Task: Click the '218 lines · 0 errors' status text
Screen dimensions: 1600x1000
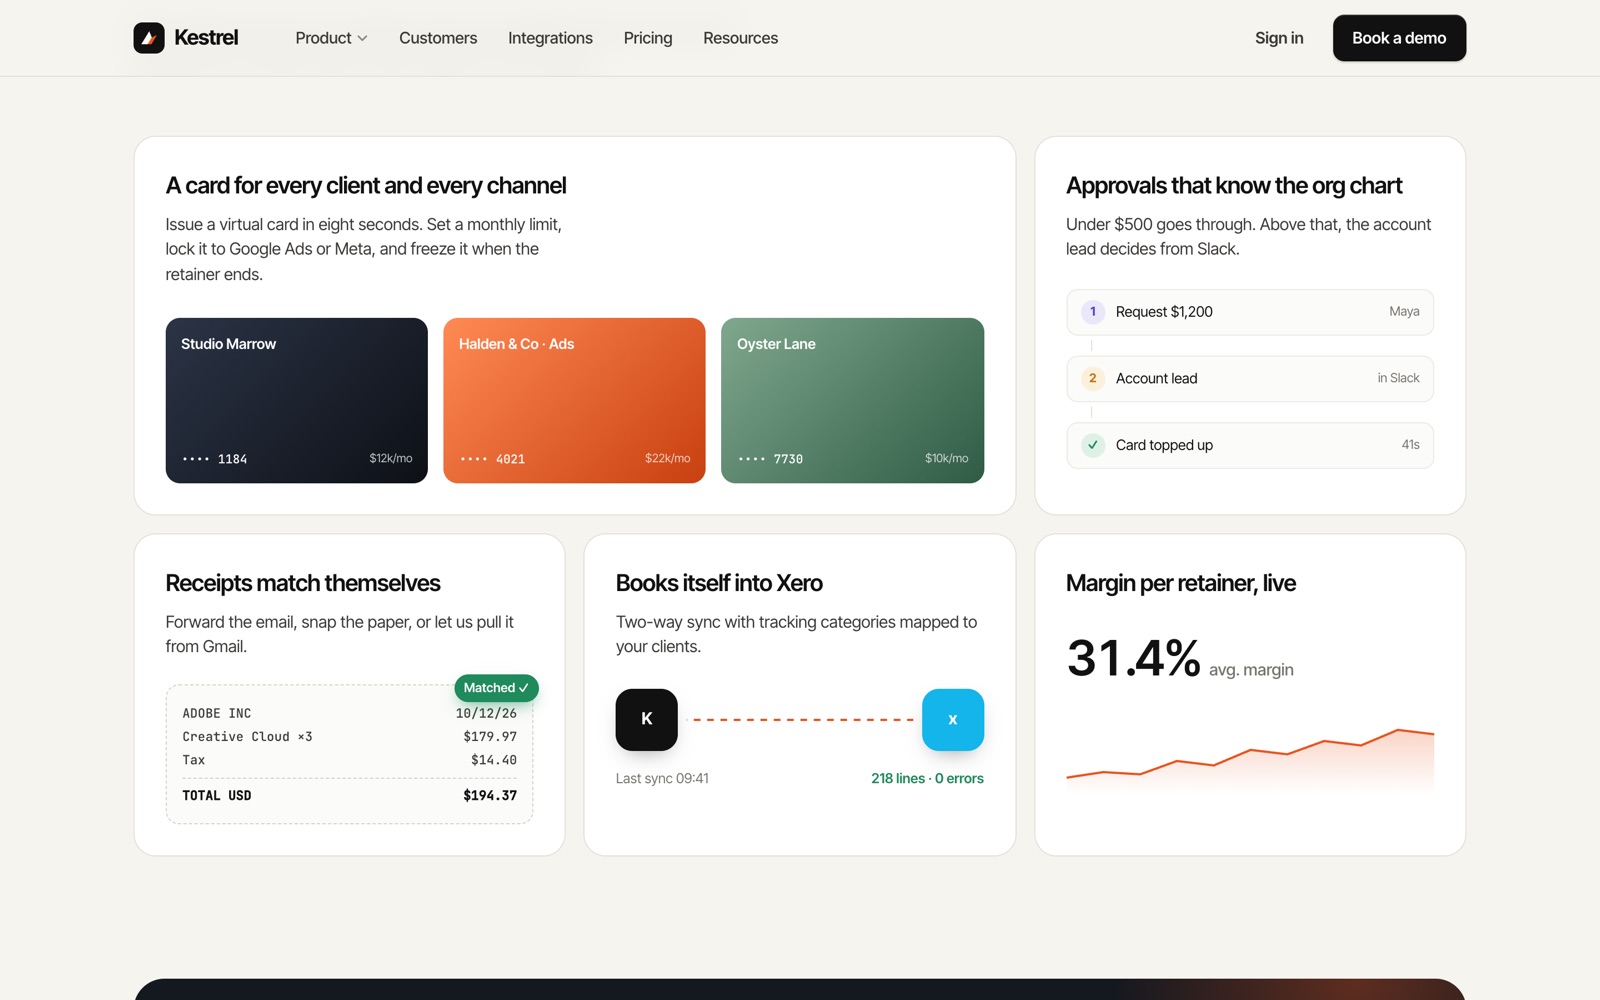Action: coord(927,778)
